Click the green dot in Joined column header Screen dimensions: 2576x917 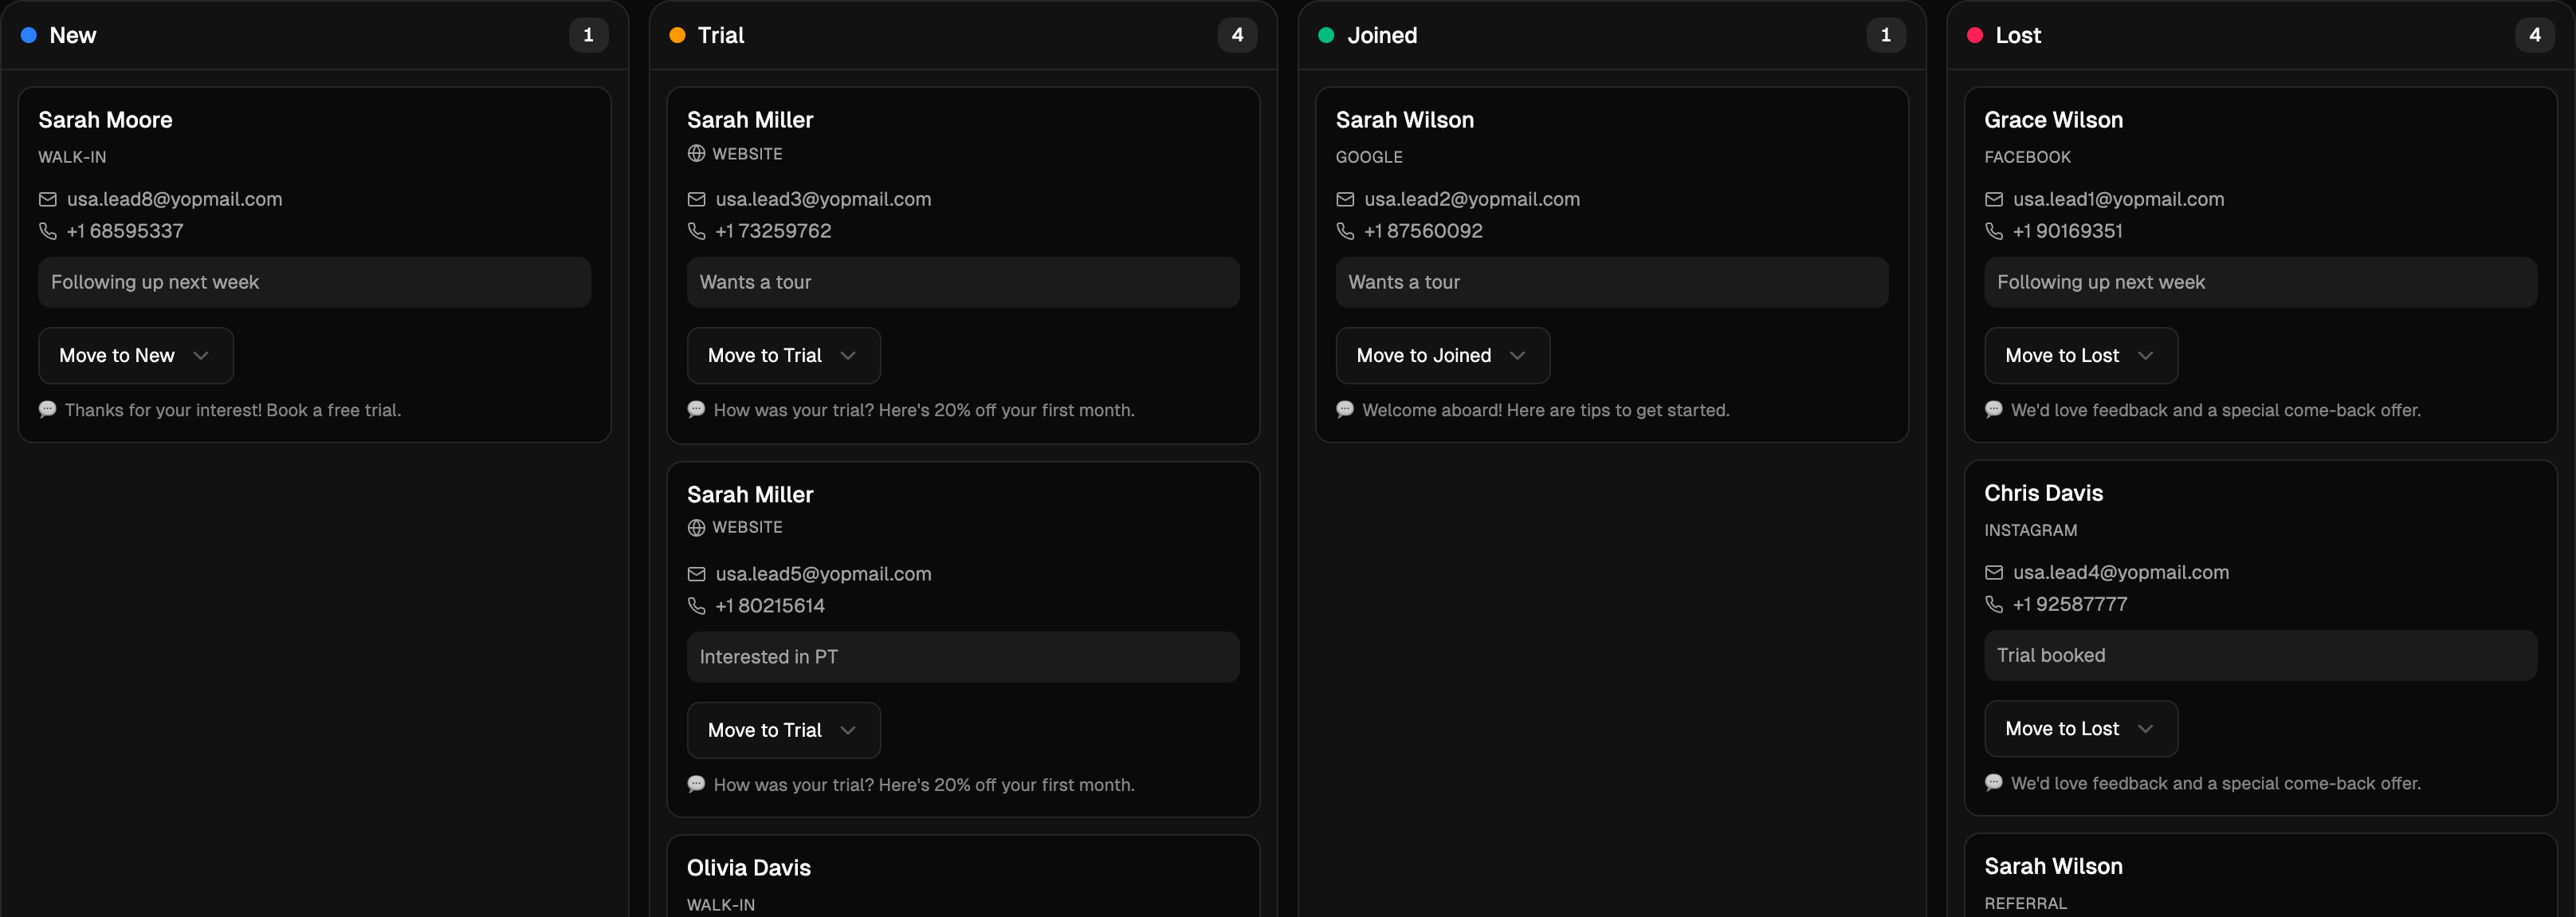pyautogui.click(x=1326, y=35)
